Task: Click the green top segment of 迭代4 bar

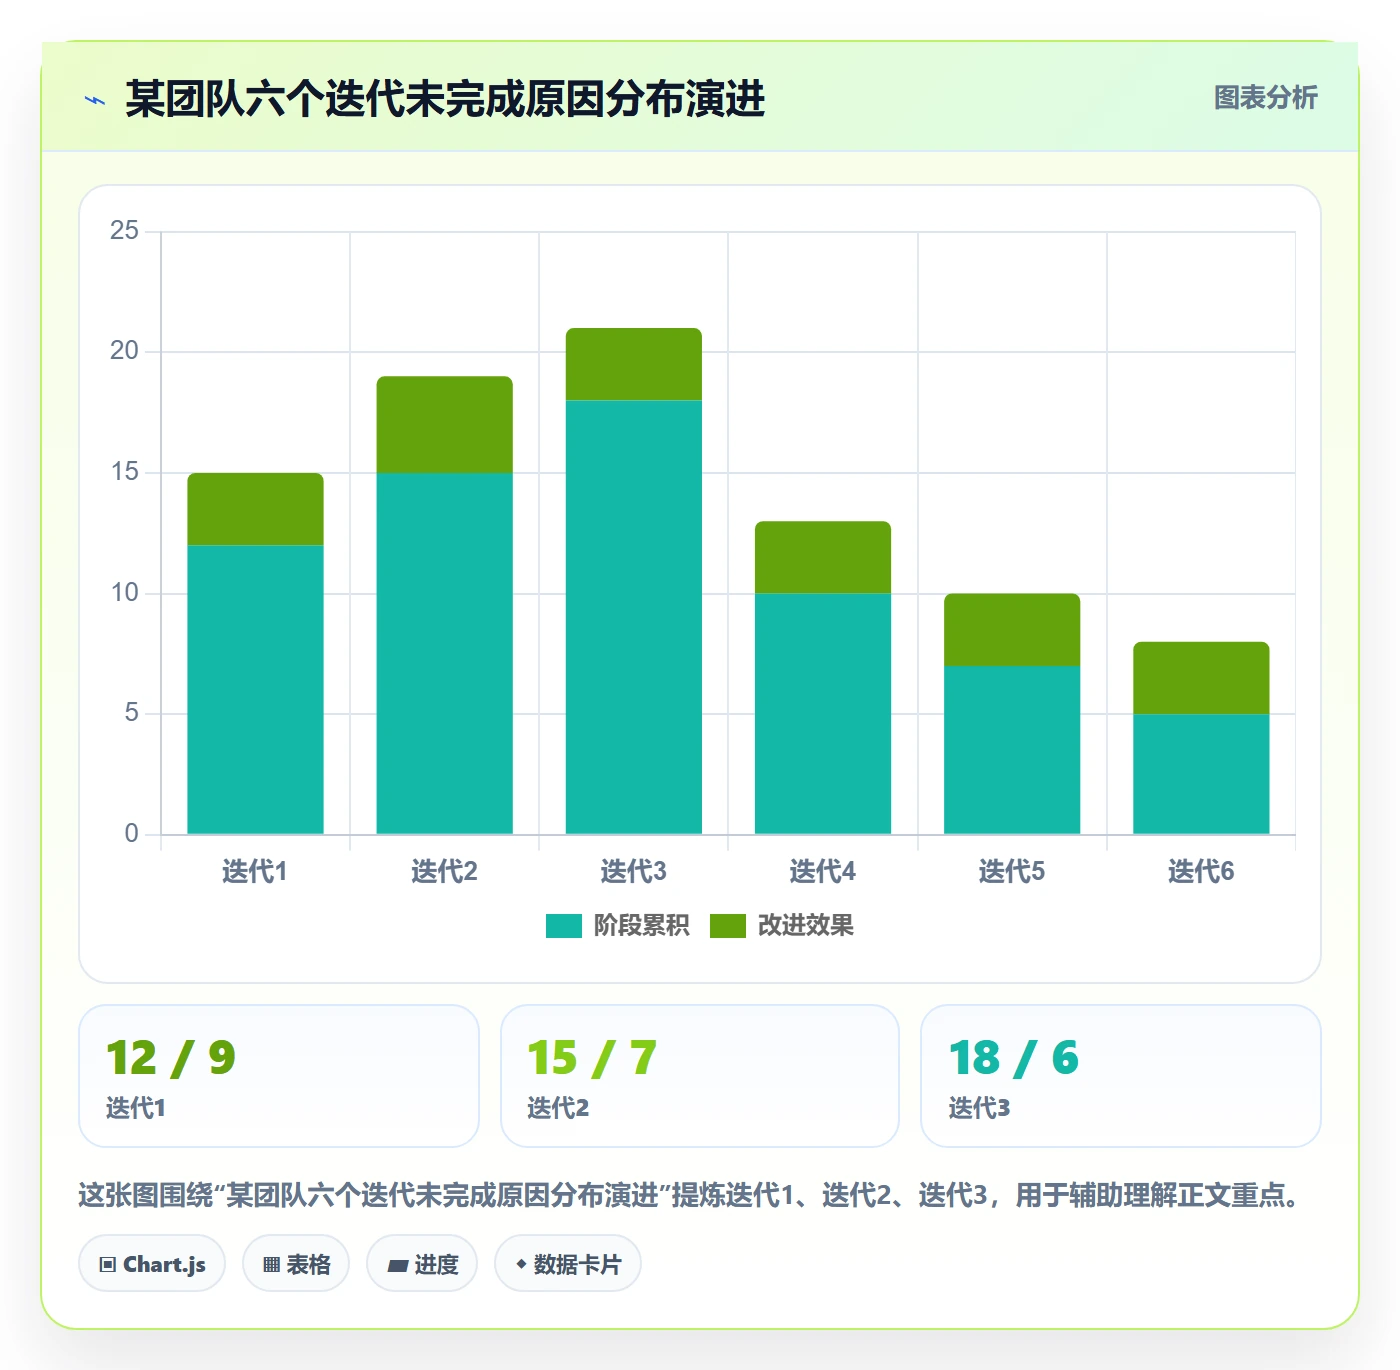Action: click(x=823, y=558)
